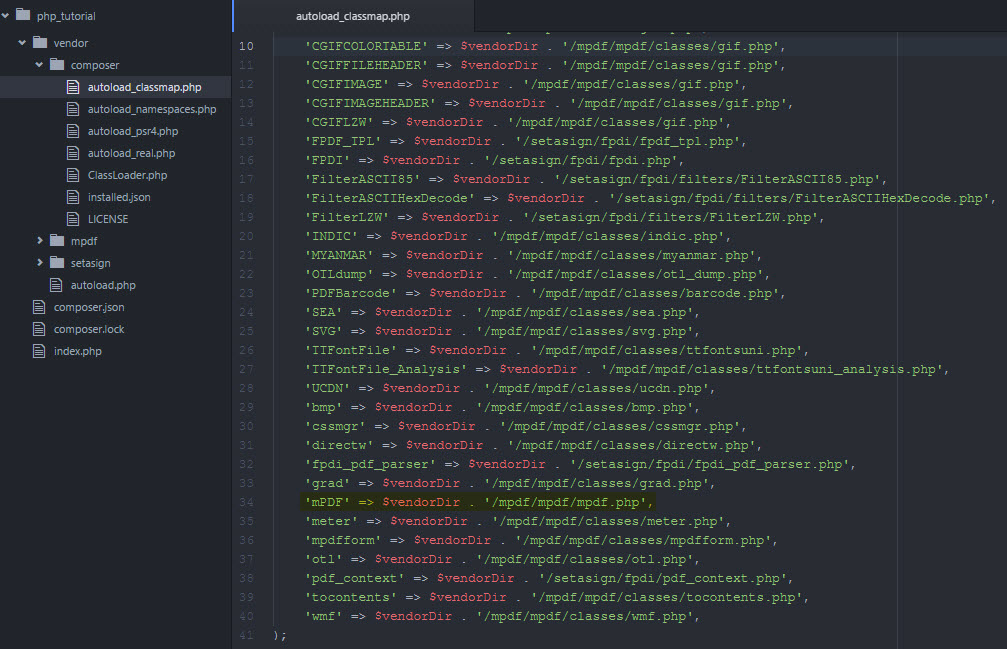The image size is (1007, 649).
Task: Click the mpdf folder icon
Action: tap(57, 241)
